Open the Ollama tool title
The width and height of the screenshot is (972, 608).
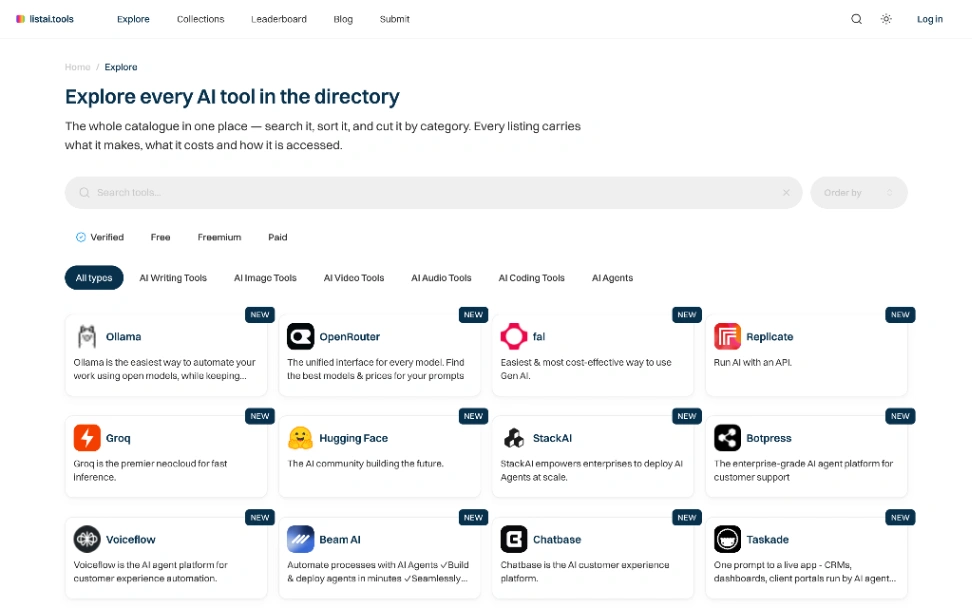point(123,337)
